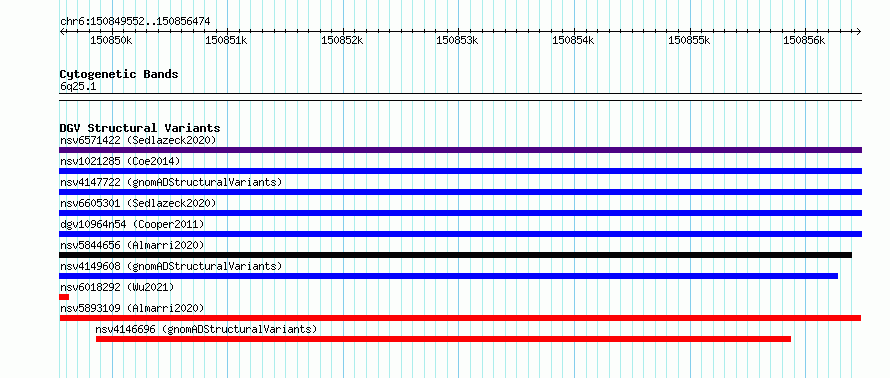Click the 150855k ruler tick label
The image size is (890, 378).
pos(689,41)
